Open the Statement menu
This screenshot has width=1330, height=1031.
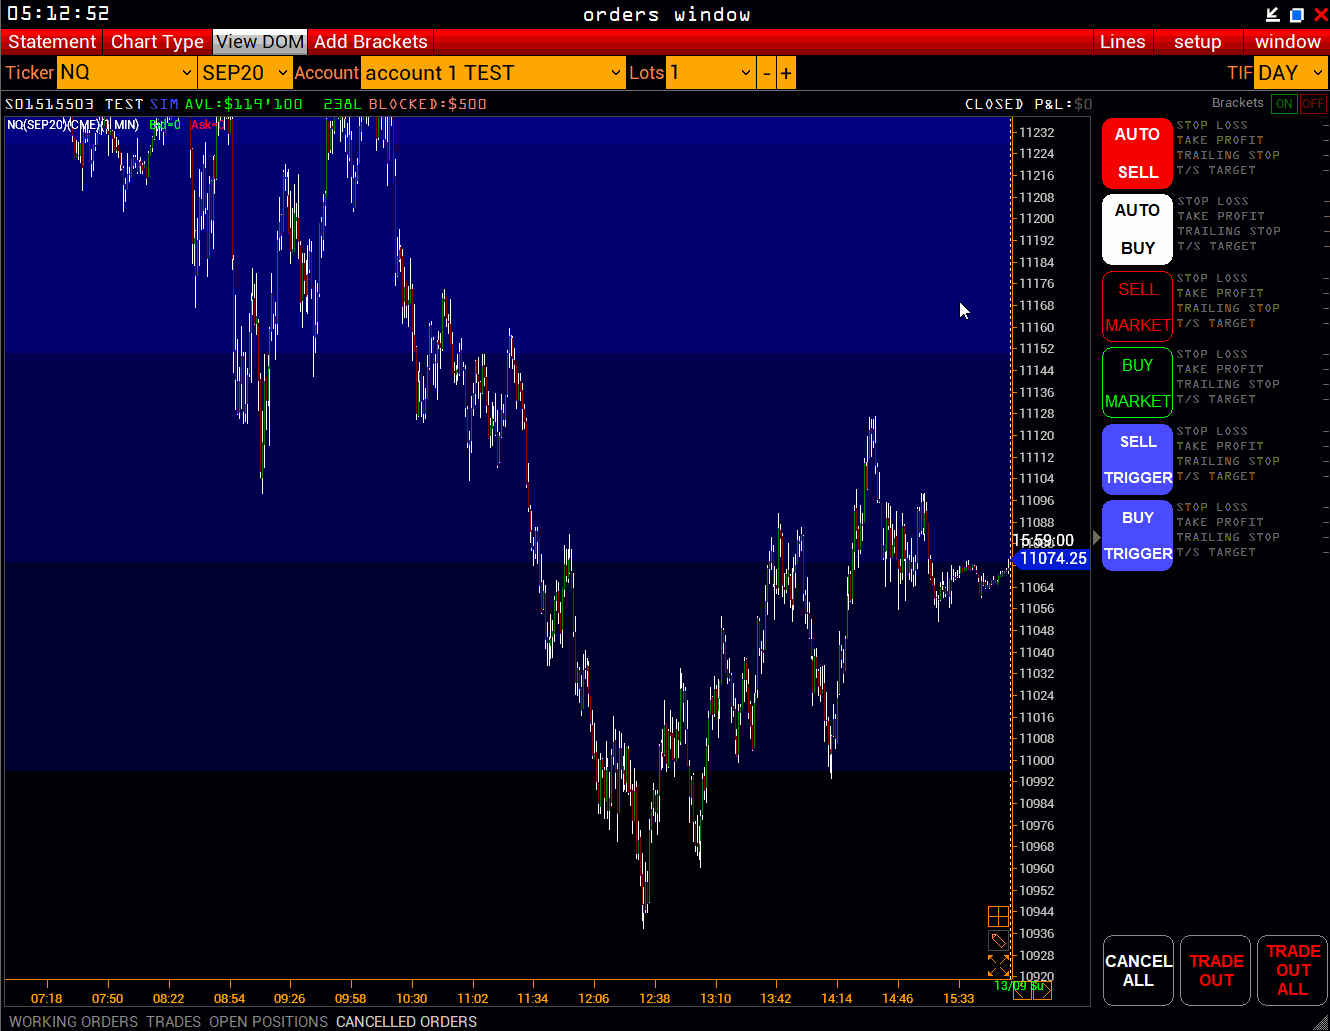click(52, 42)
